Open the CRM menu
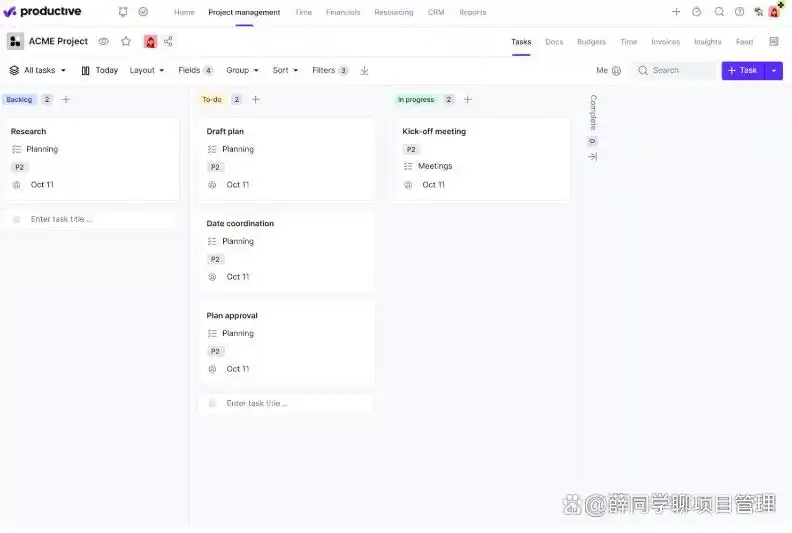792x533 pixels. (x=436, y=12)
